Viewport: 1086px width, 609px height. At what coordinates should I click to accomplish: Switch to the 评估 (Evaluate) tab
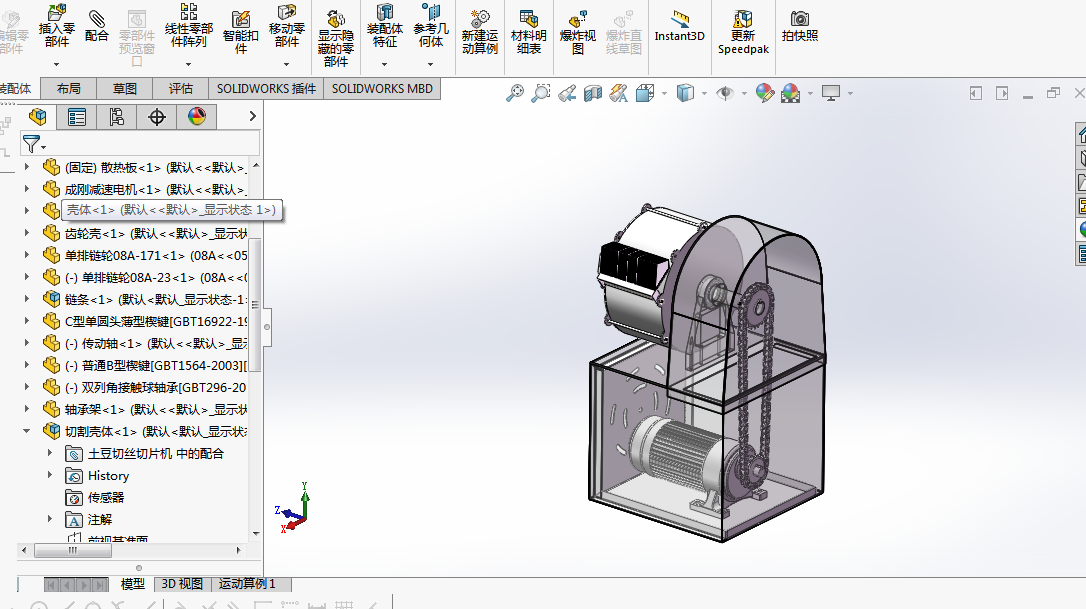click(181, 89)
